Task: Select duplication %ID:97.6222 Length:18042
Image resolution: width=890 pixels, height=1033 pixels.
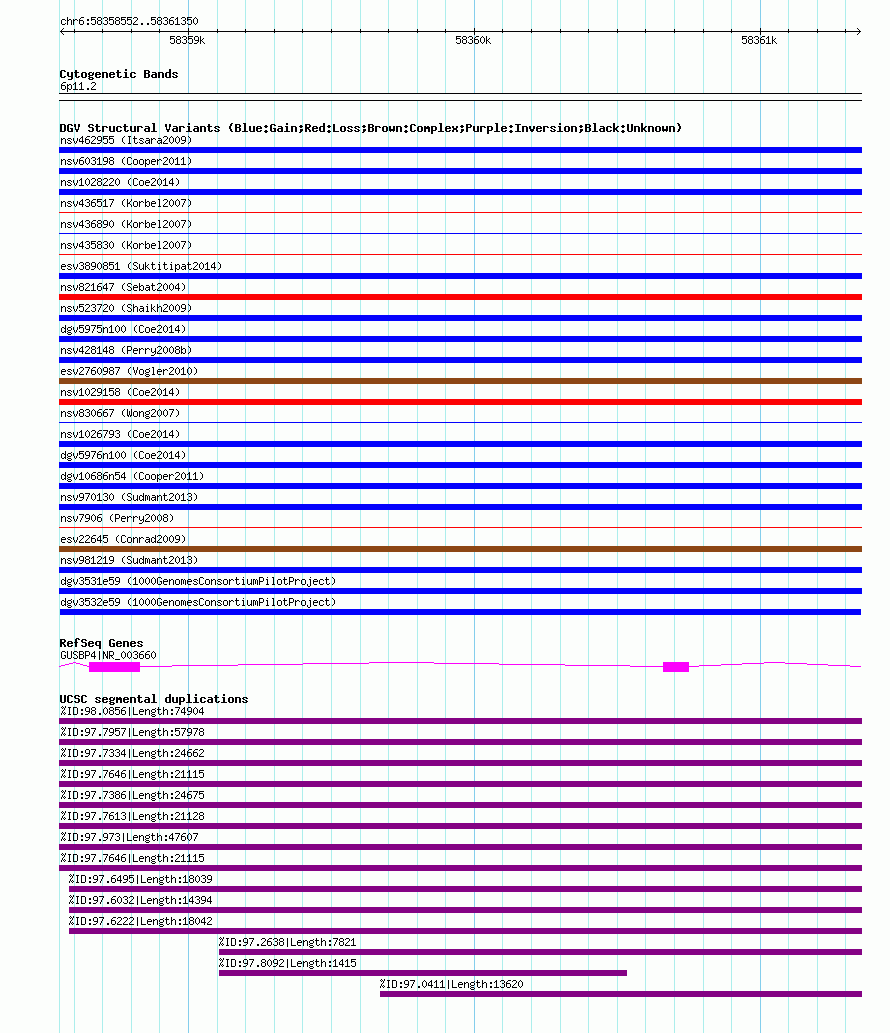Action: (141, 922)
